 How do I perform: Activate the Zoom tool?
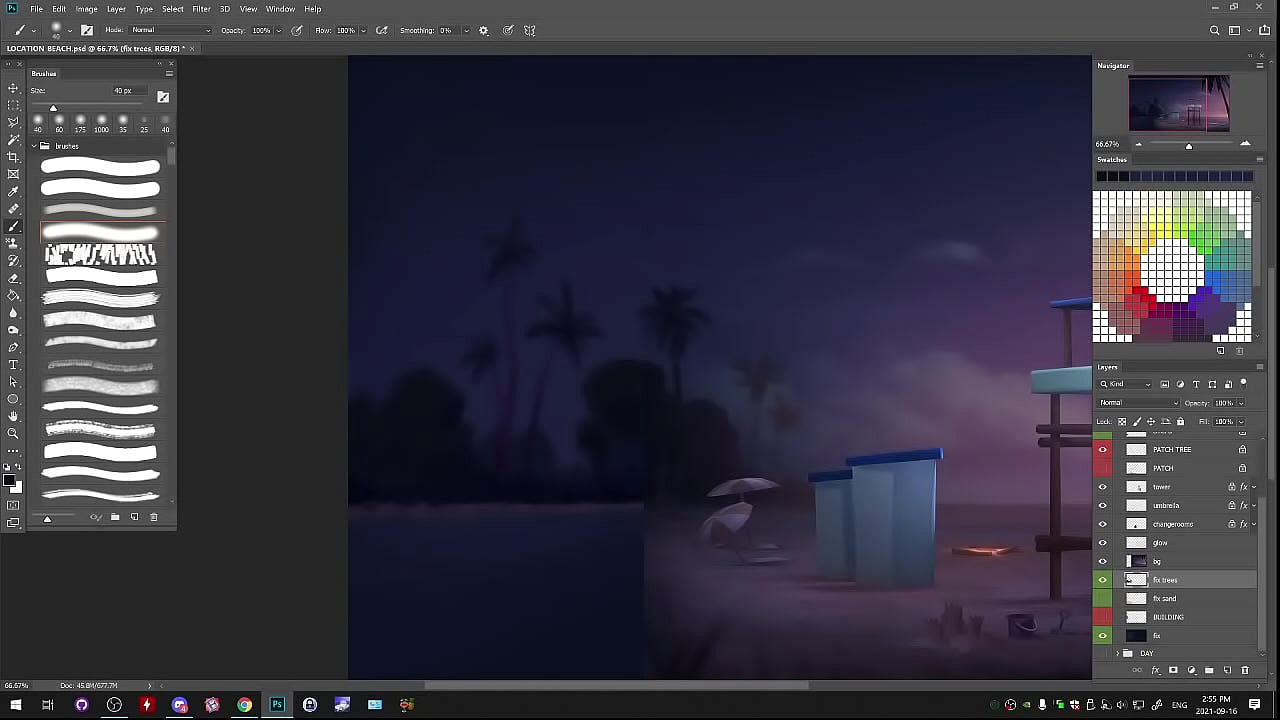click(x=13, y=433)
